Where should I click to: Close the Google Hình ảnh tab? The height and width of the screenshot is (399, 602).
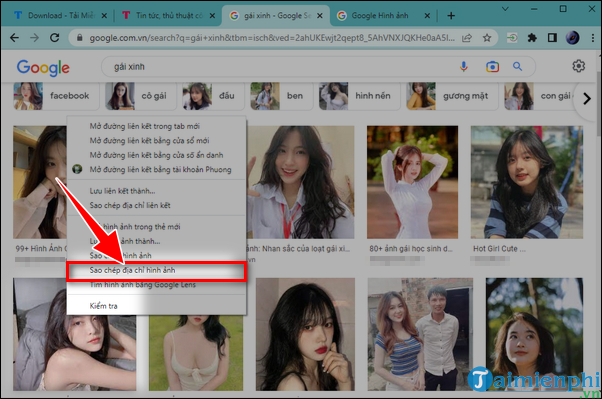pyautogui.click(x=427, y=16)
